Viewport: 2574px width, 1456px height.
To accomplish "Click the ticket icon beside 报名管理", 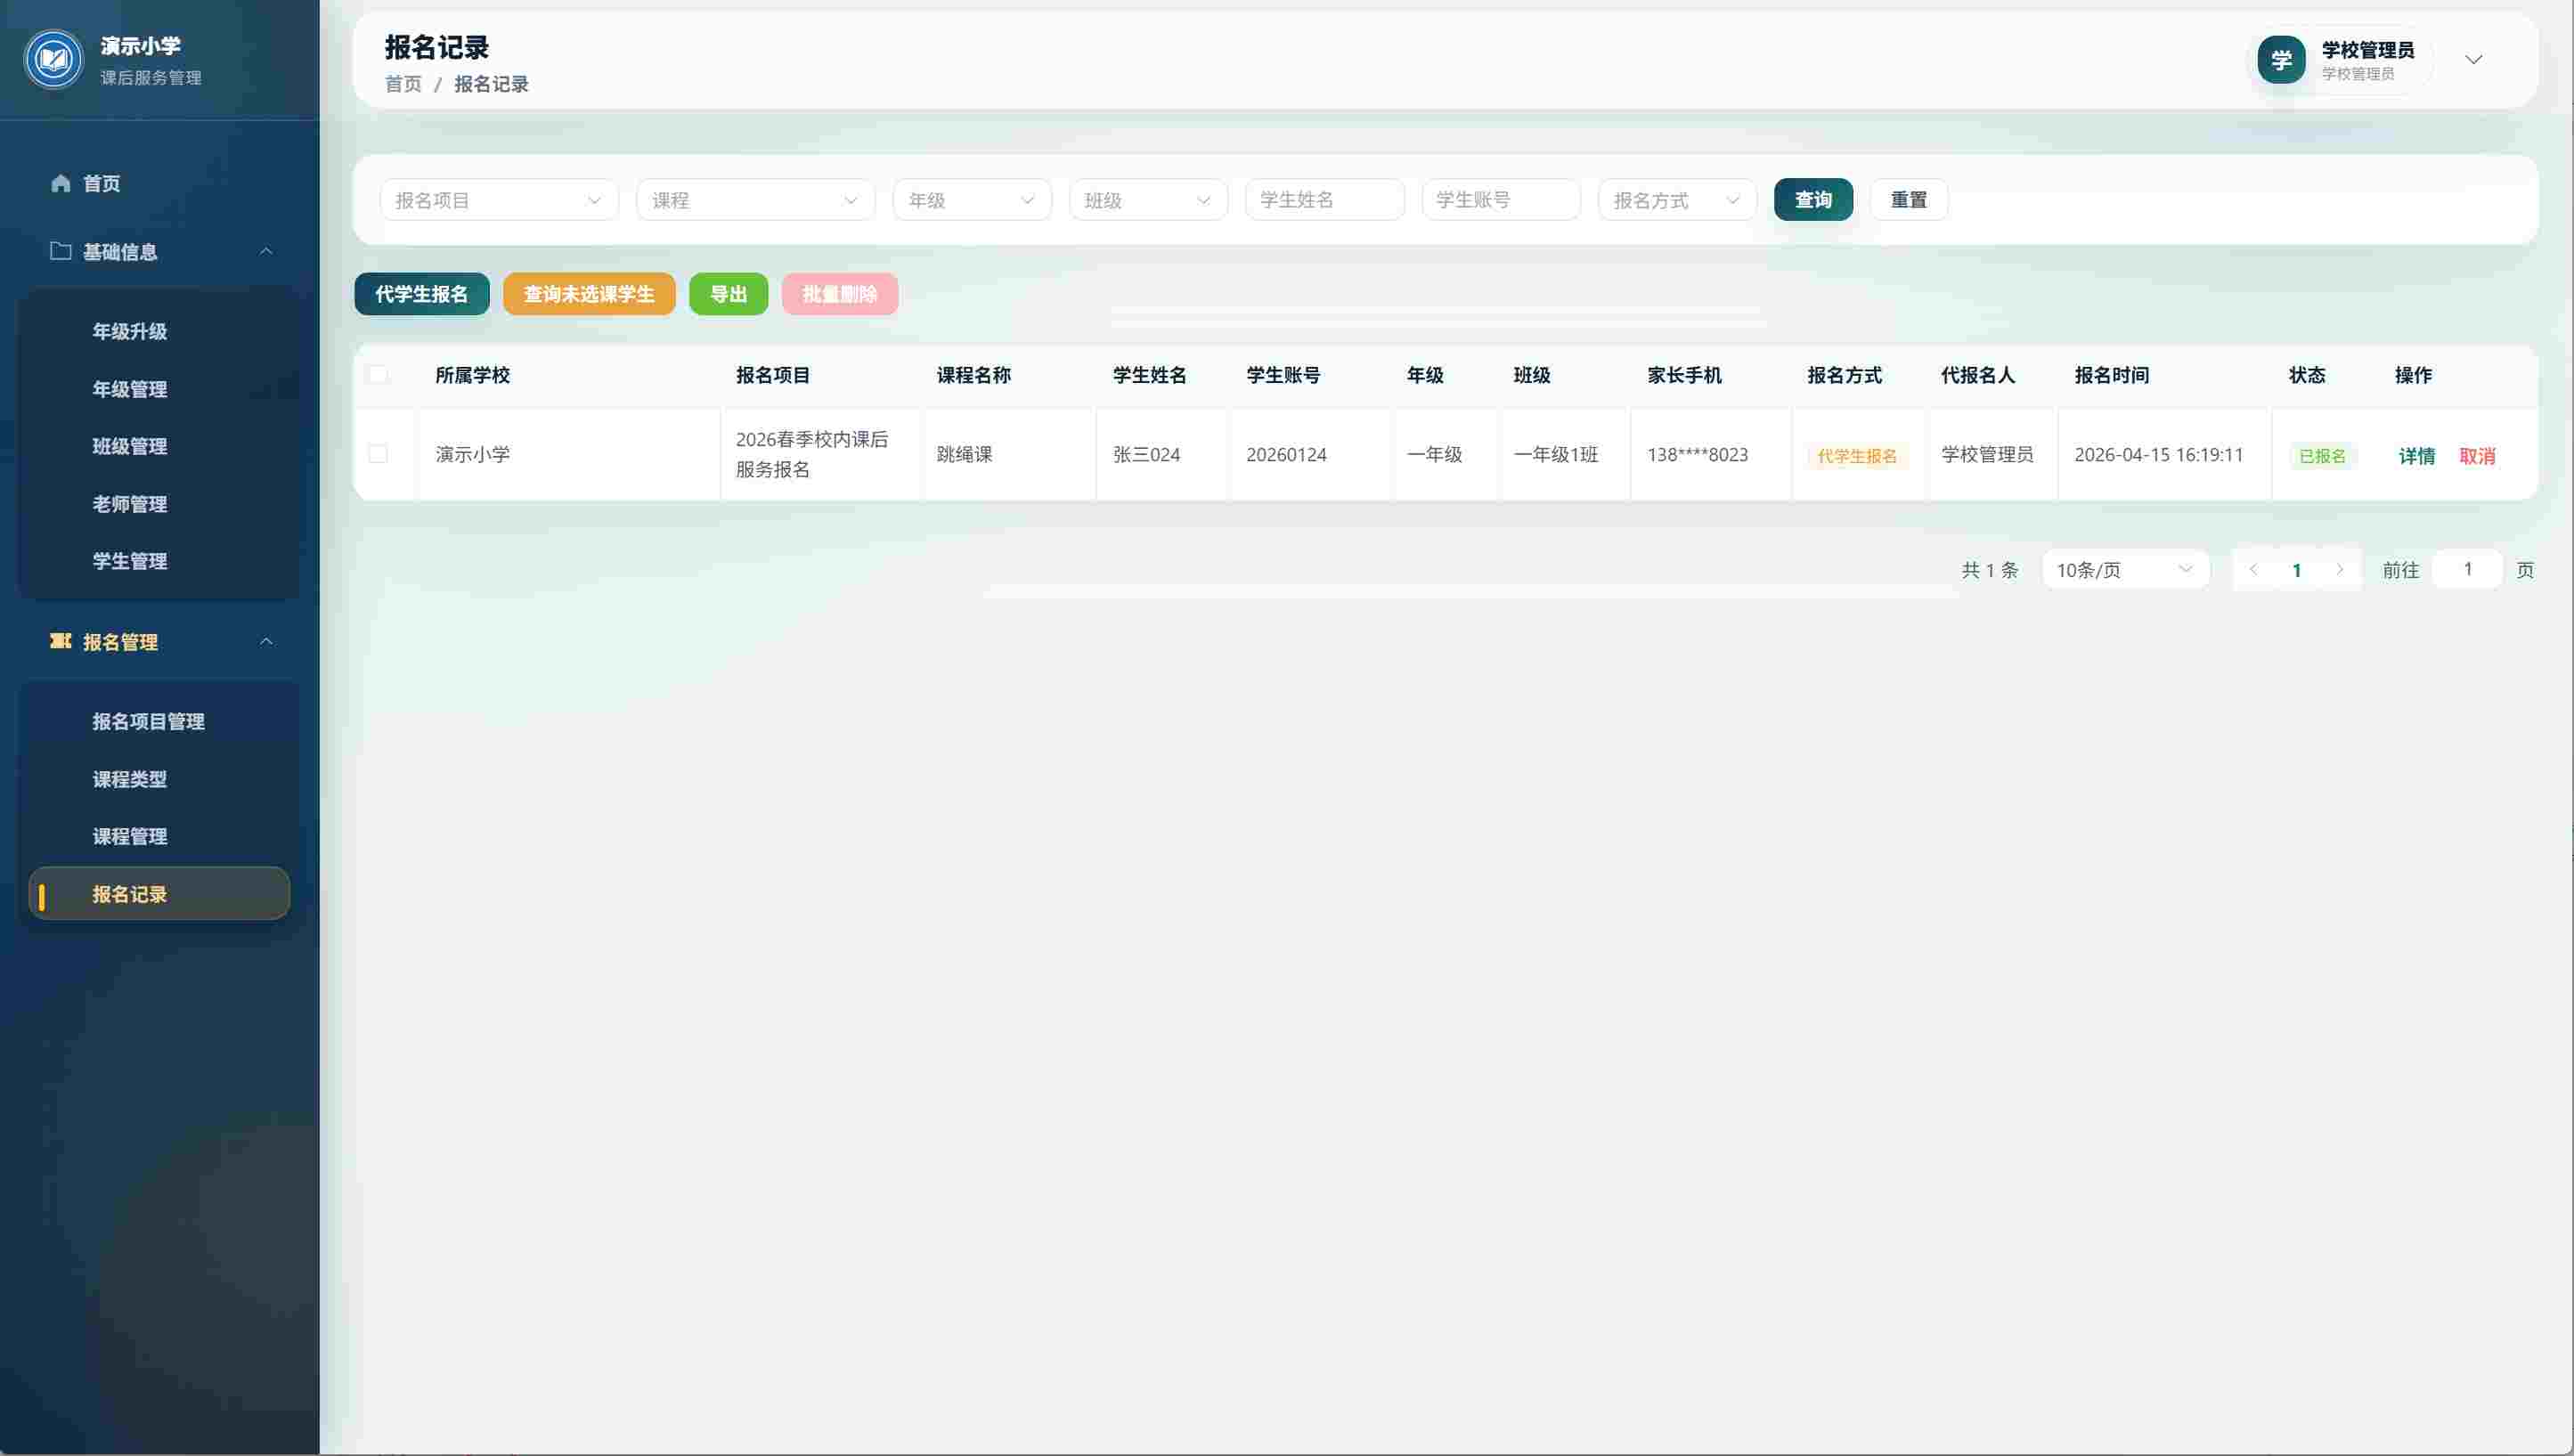I will point(61,641).
